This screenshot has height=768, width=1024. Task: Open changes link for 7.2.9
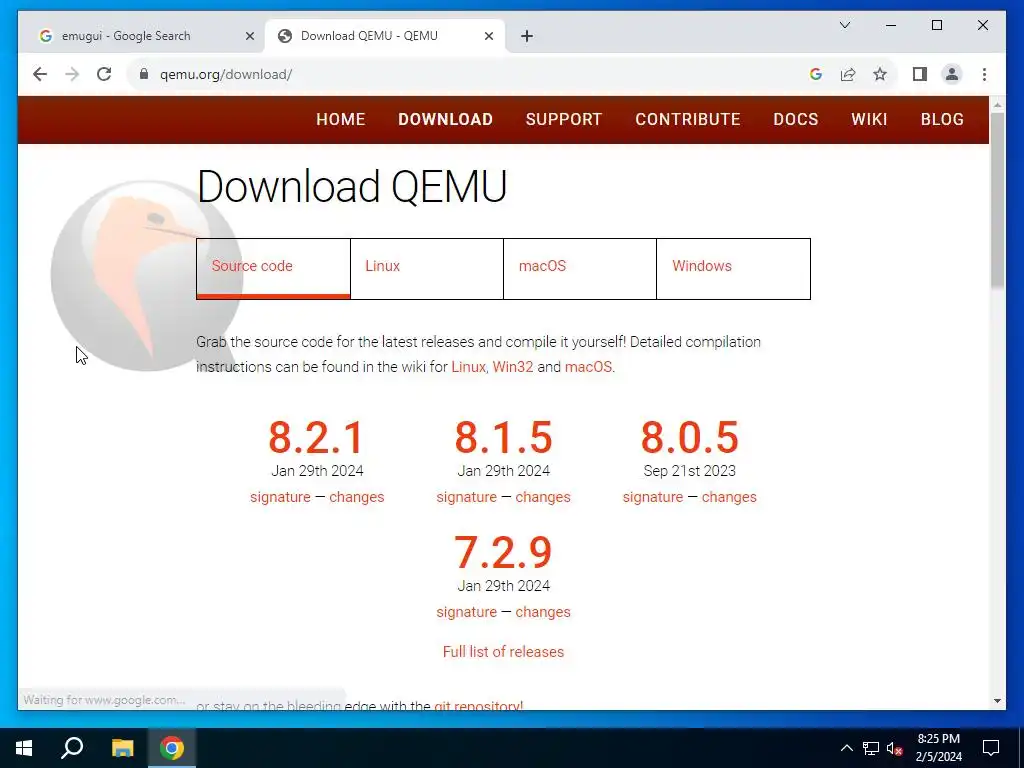click(543, 612)
